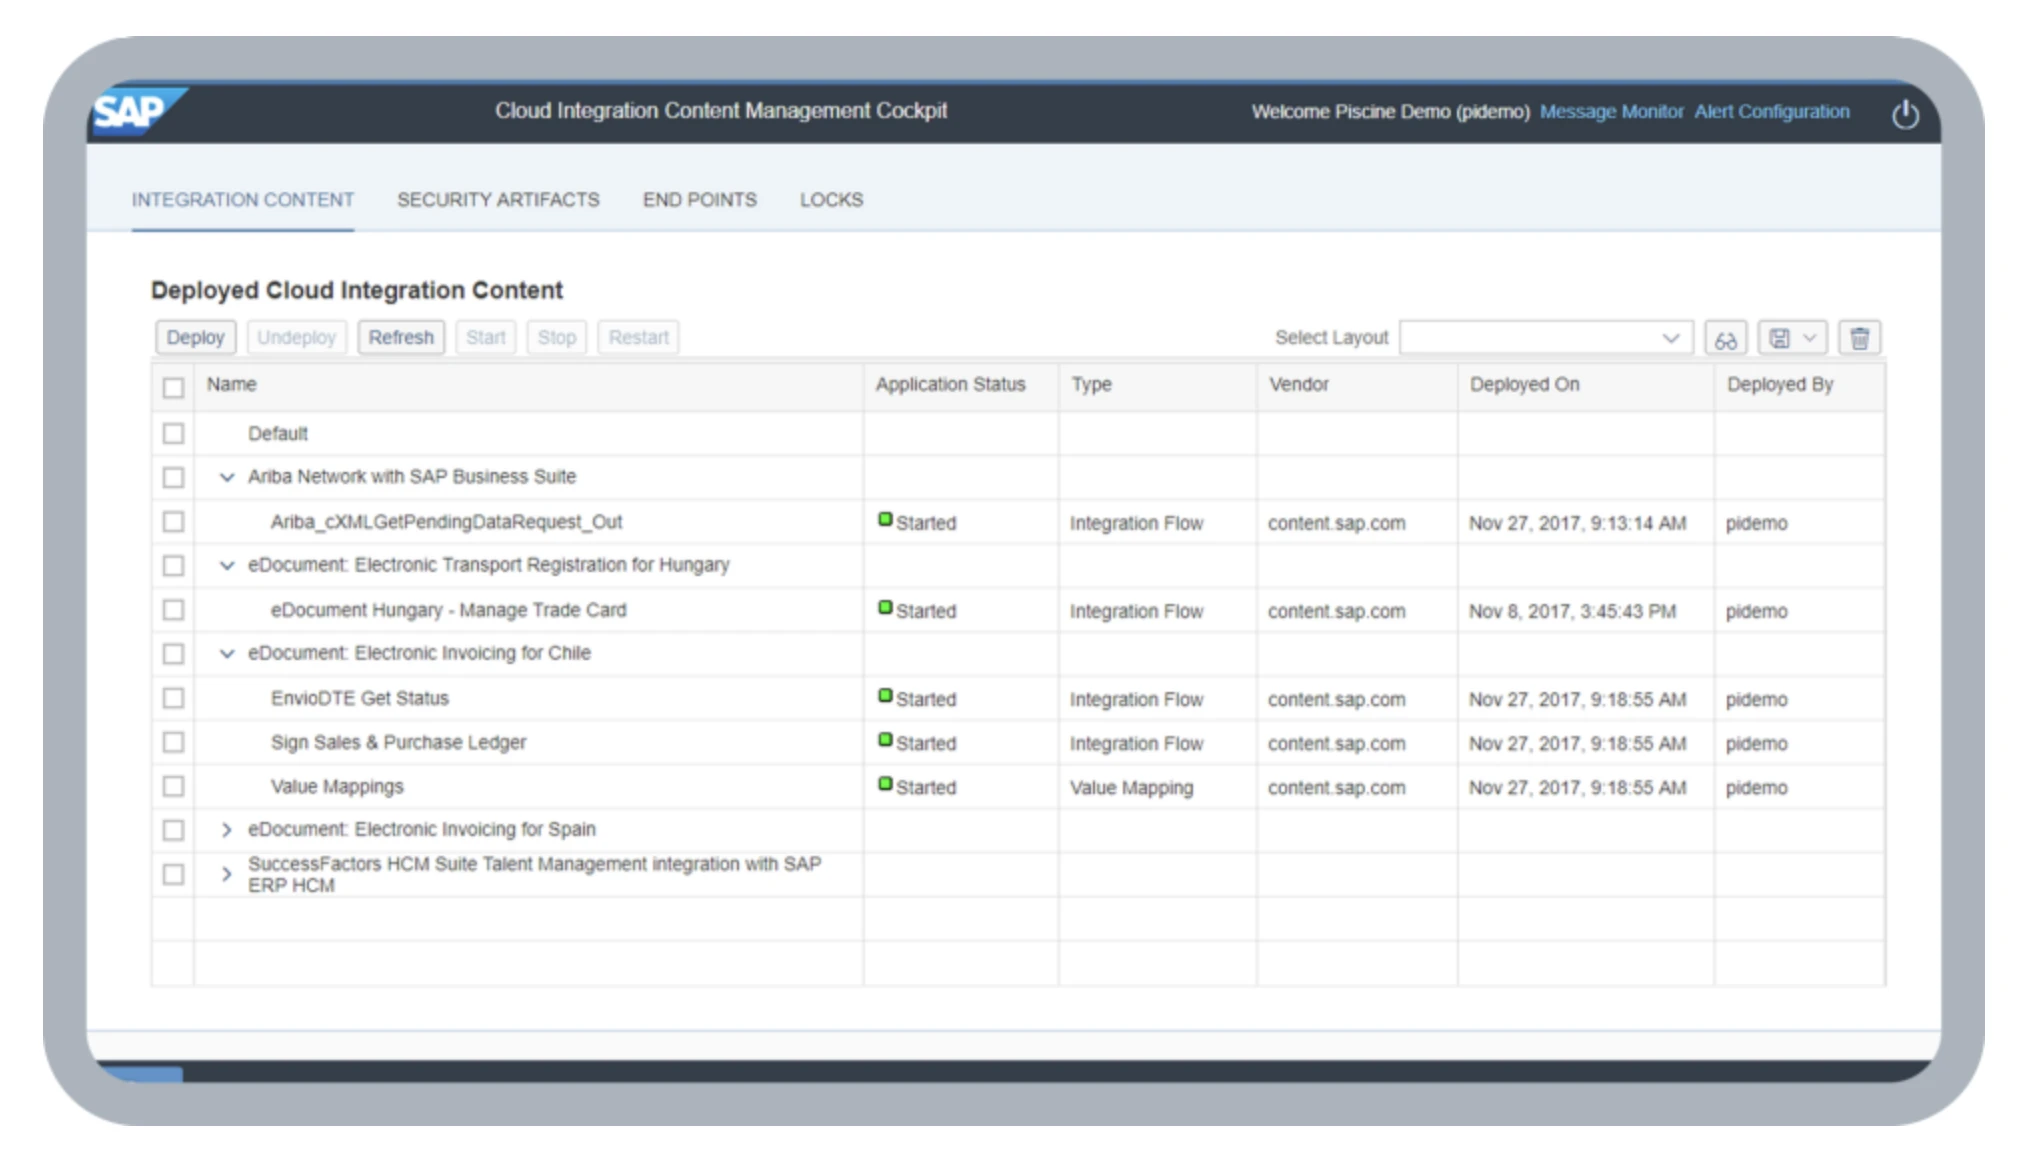Click 'Value Mapping' type cell
2038x1162 pixels.
click(x=1131, y=788)
